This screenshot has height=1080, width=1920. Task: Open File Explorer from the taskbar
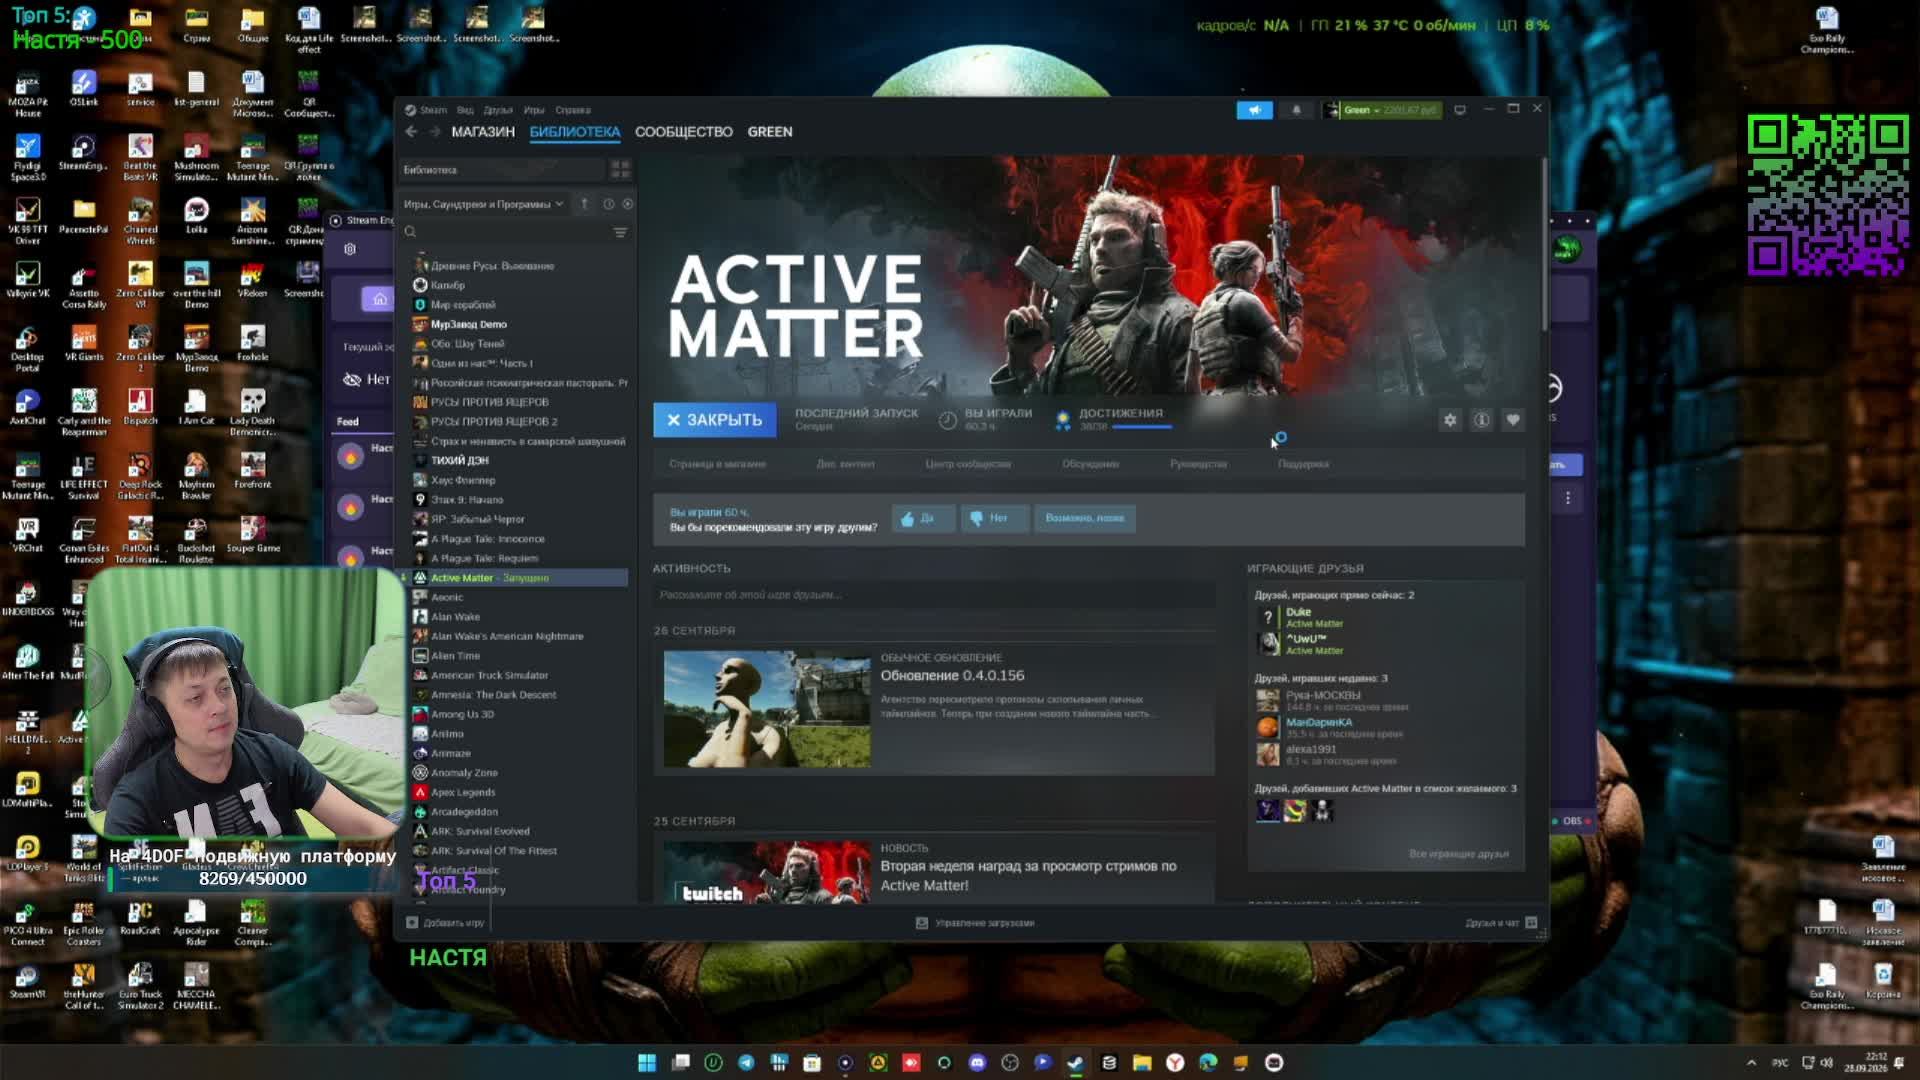pos(1142,1062)
